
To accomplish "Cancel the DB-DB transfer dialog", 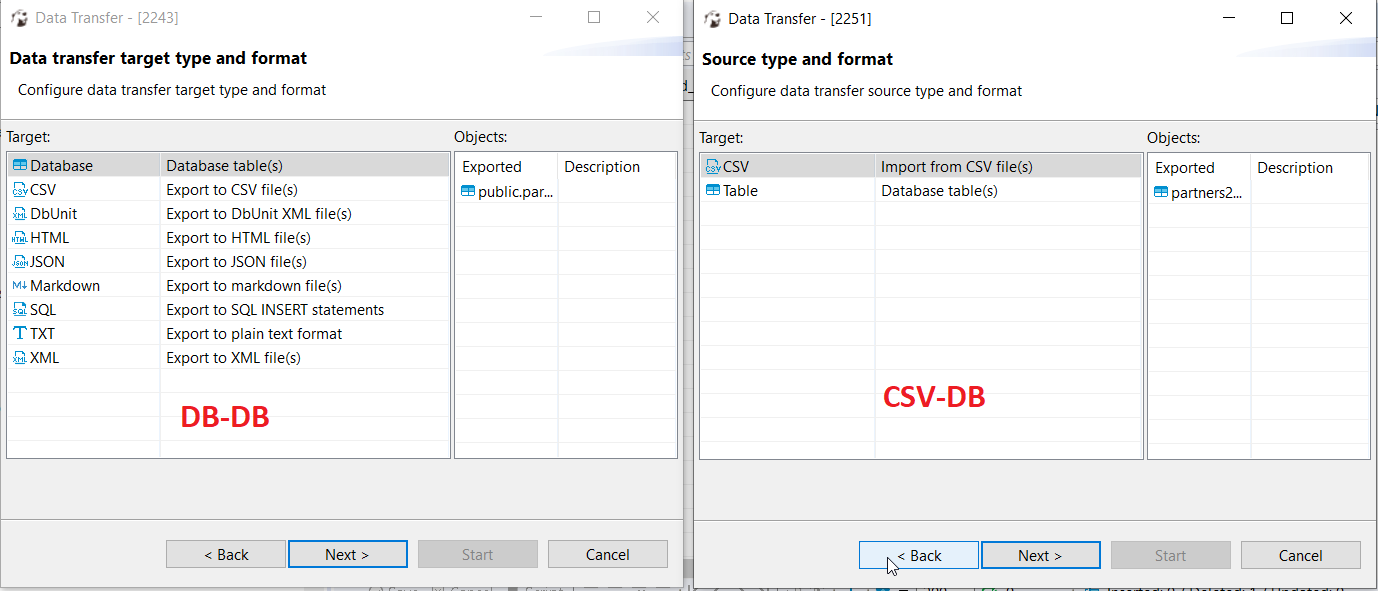I will (x=607, y=553).
